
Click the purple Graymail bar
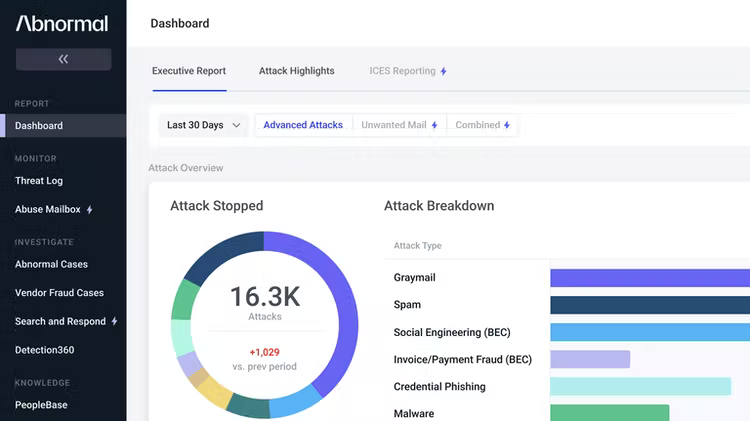click(650, 278)
